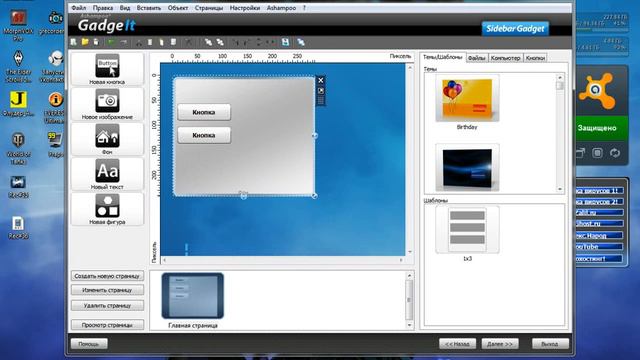Click the themes list scroll-down arrow
This screenshot has height=360, width=640.
[560, 189]
